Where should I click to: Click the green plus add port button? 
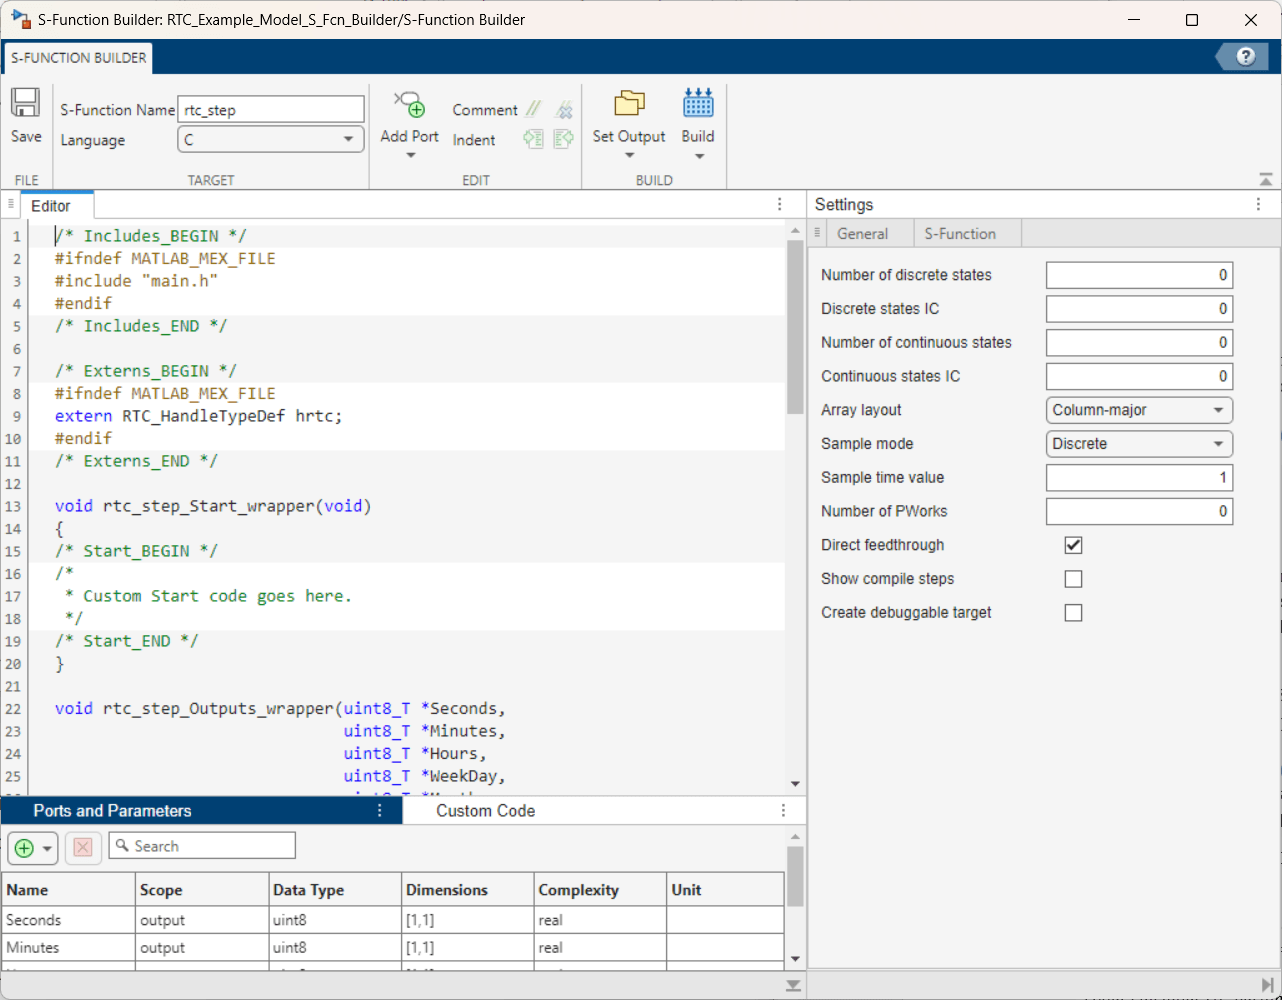coord(24,848)
